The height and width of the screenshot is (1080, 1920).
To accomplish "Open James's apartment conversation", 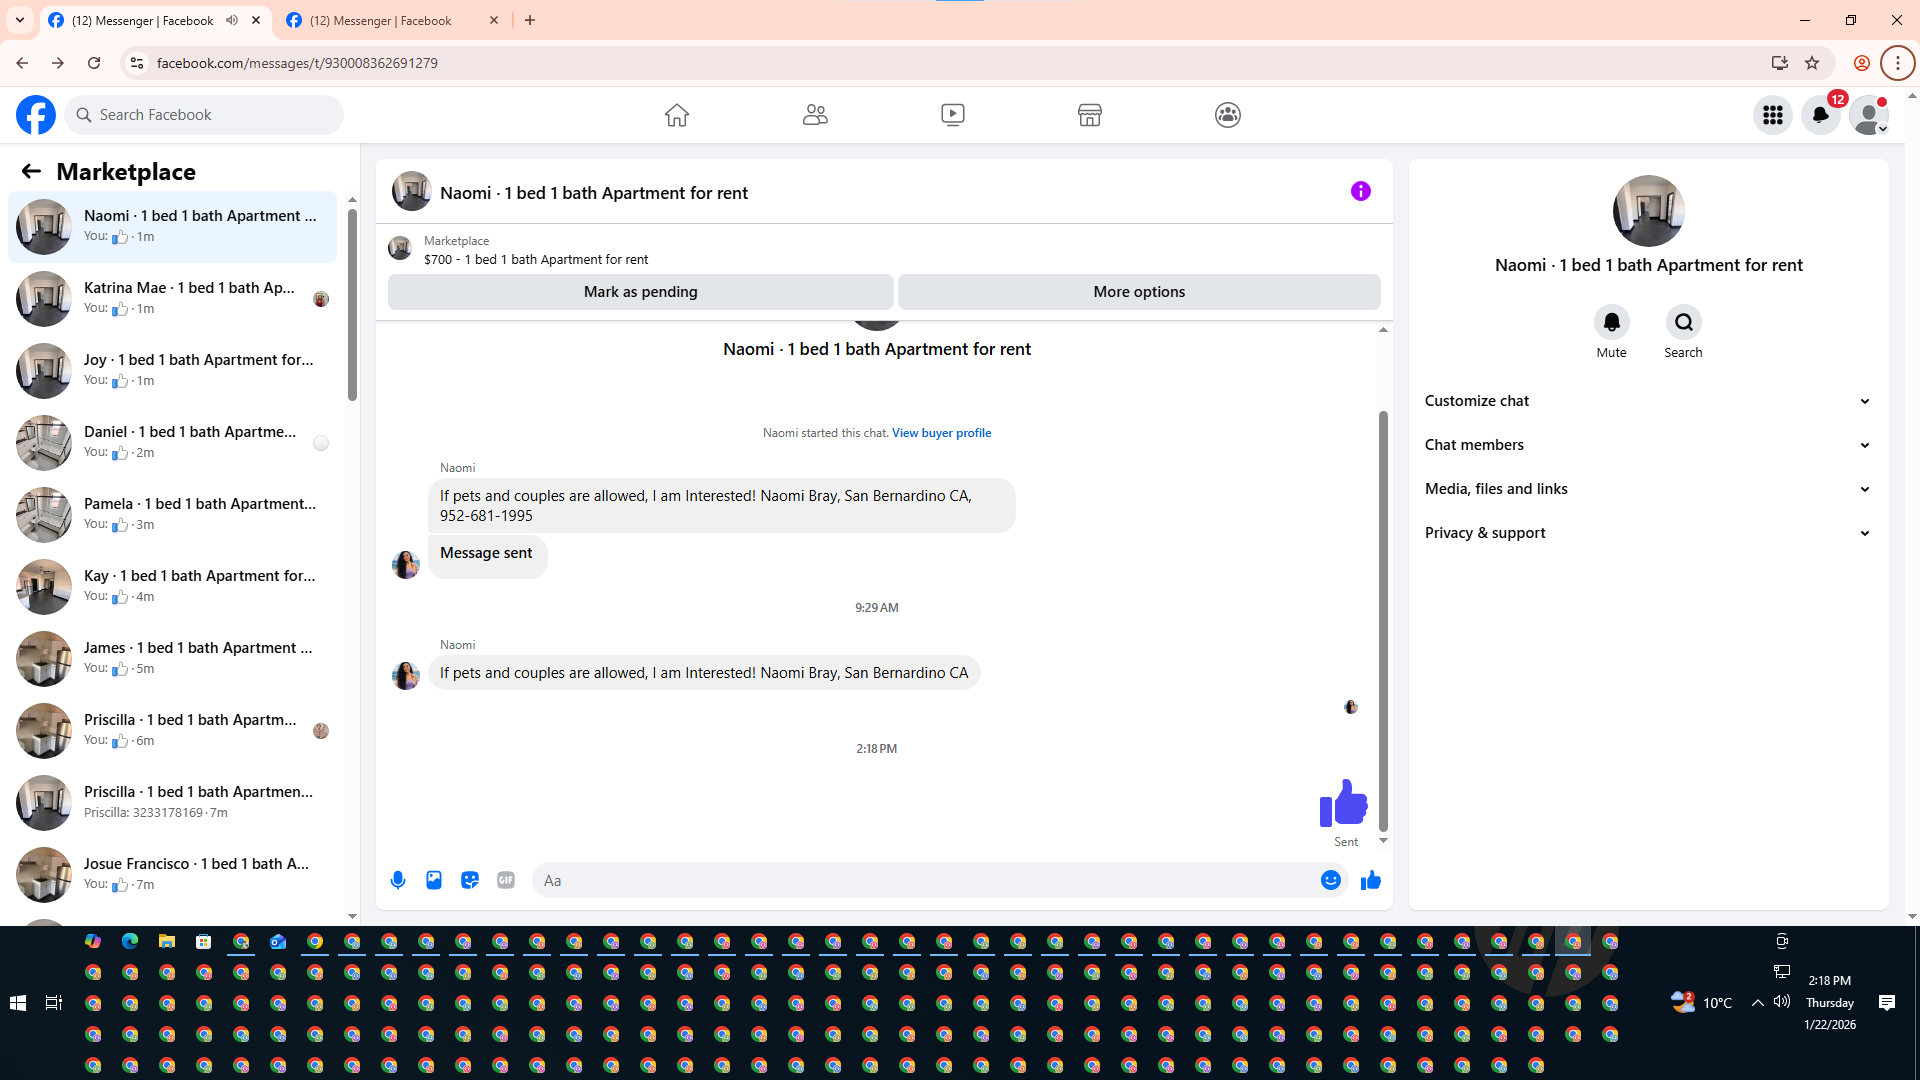I will (x=172, y=659).
